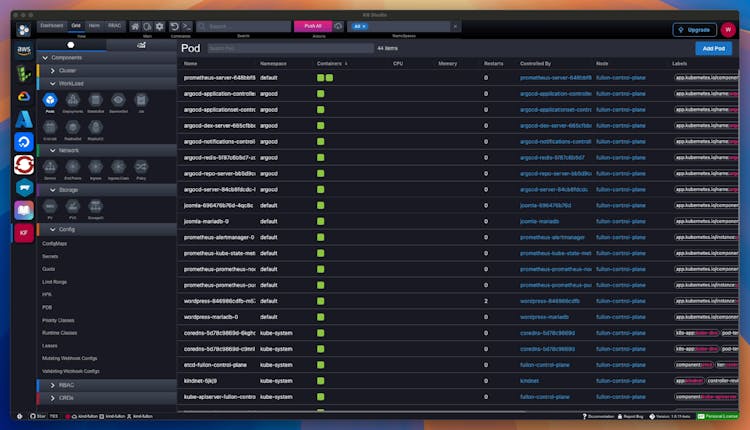750x430 pixels.
Task: Switch to the Grid view tab
Action: [x=76, y=26]
